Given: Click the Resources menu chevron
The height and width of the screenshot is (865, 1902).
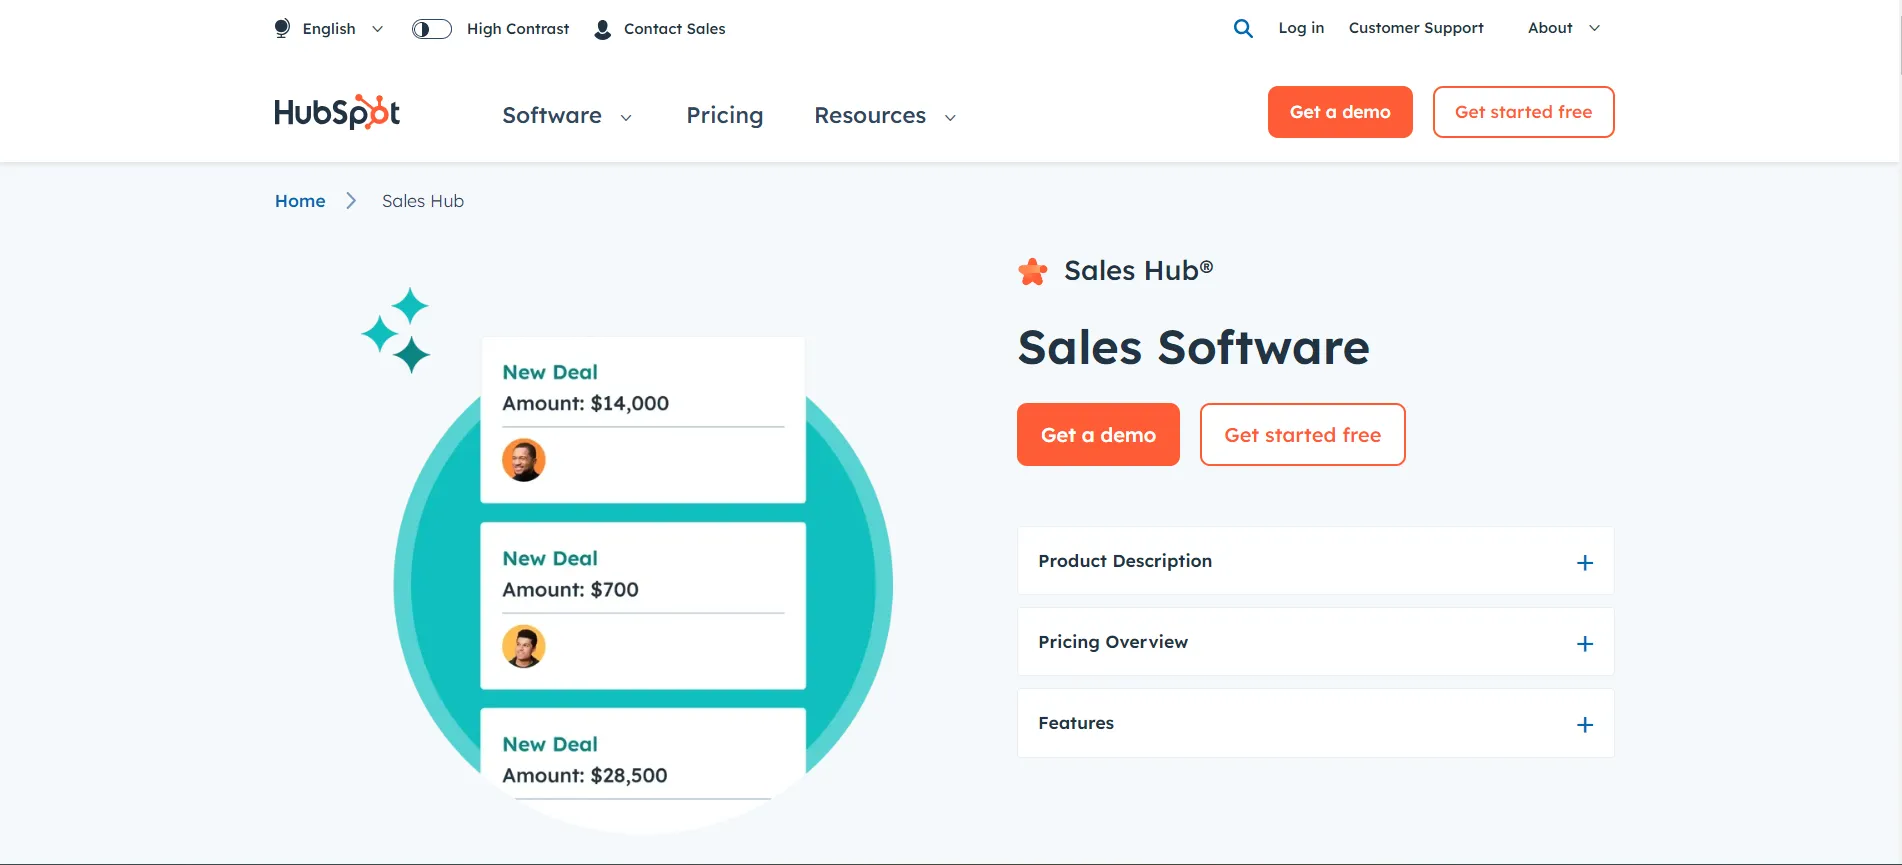Looking at the screenshot, I should [950, 118].
